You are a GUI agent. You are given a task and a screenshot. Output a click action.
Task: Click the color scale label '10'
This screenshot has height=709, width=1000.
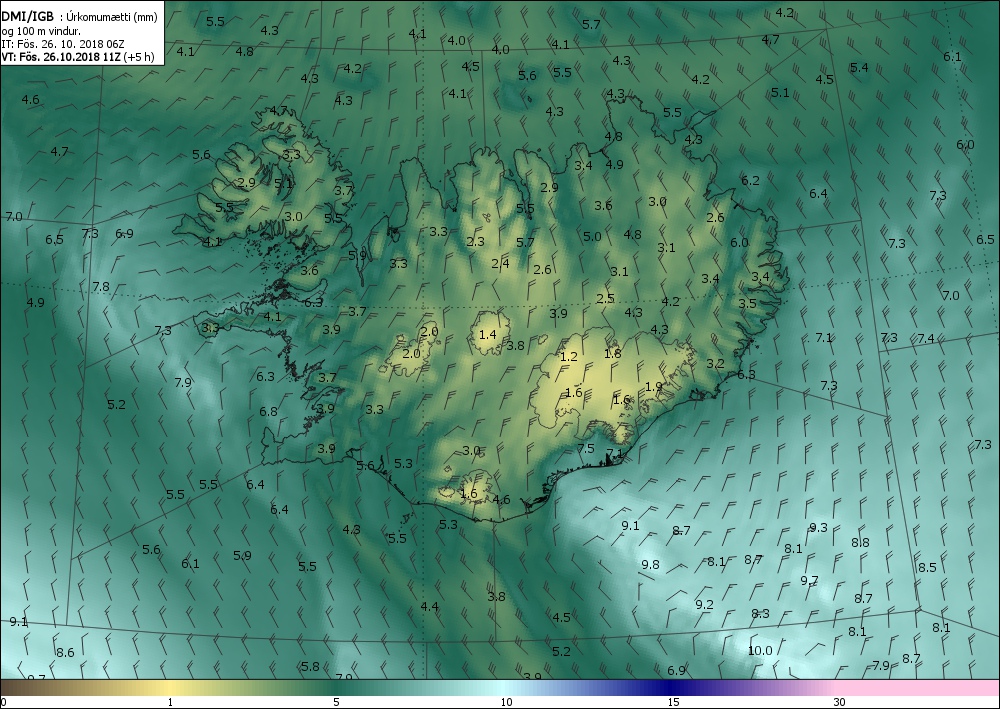(x=506, y=703)
